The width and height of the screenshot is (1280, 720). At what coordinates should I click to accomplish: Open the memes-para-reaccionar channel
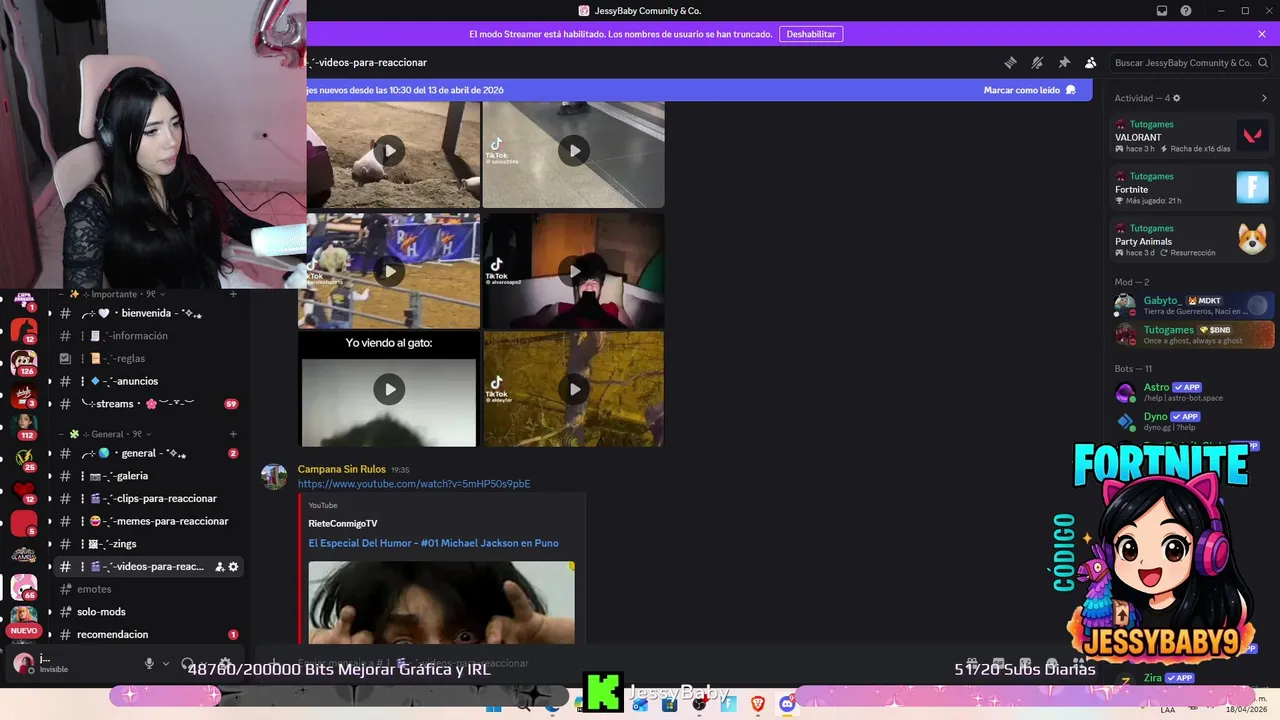[x=148, y=521]
